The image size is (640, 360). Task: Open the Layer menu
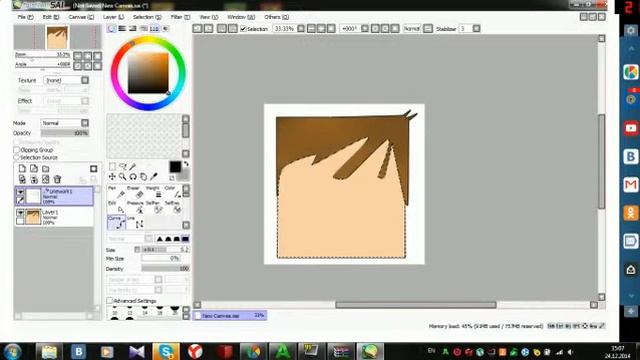coord(113,17)
